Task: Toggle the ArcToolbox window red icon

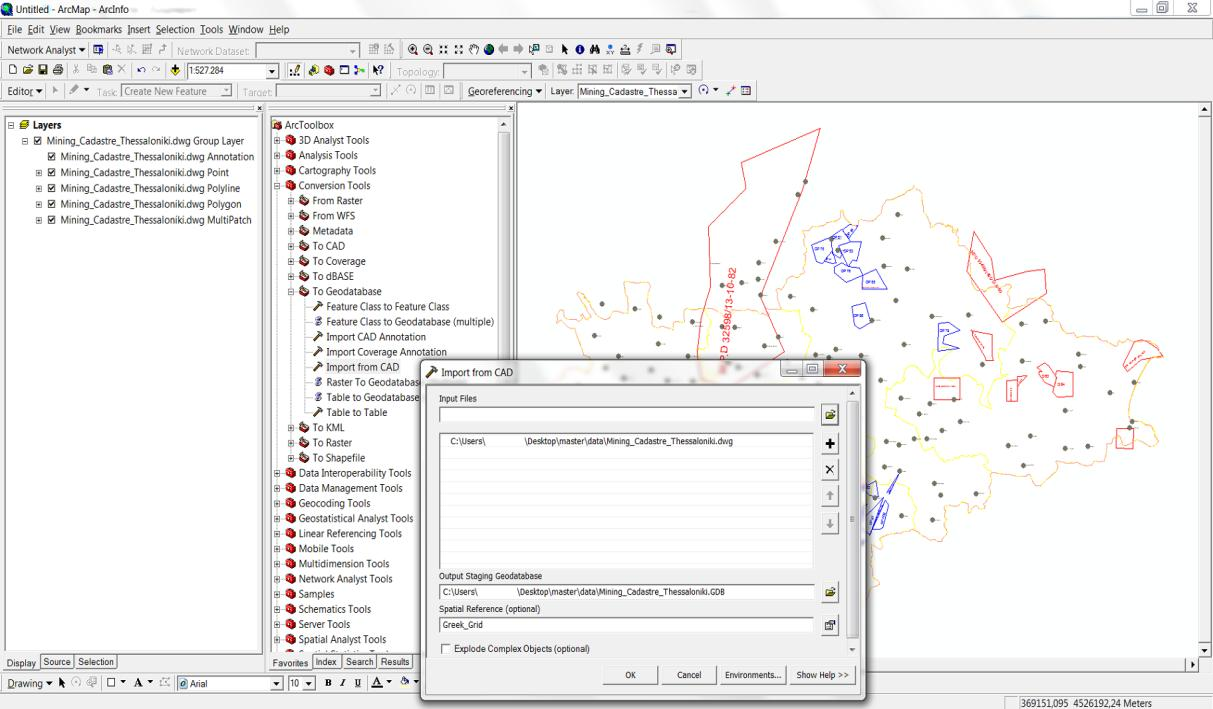Action: (329, 70)
